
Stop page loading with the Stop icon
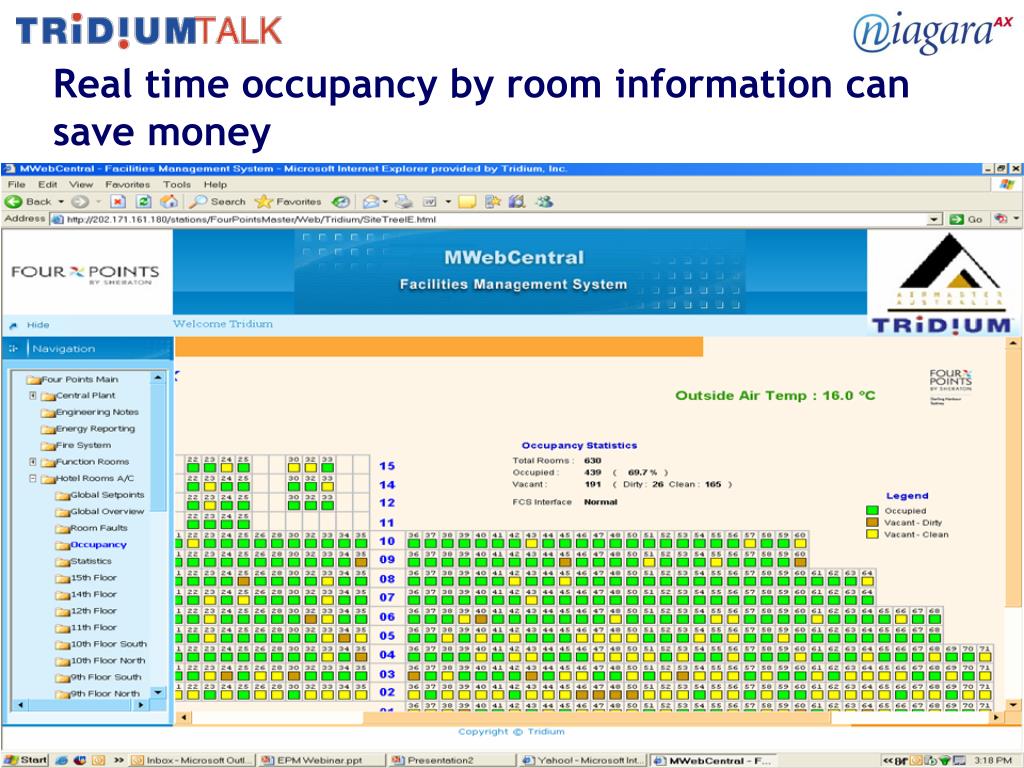pos(118,202)
